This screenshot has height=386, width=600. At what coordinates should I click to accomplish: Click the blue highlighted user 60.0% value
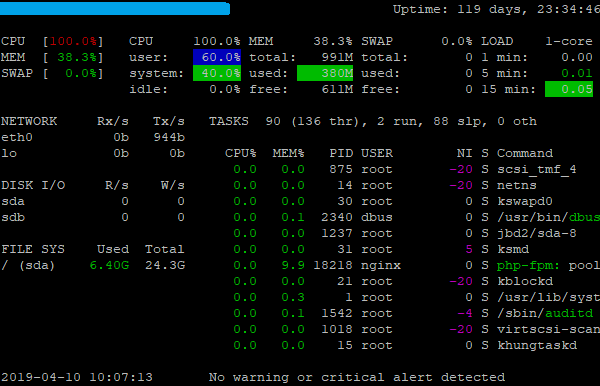pyautogui.click(x=217, y=57)
